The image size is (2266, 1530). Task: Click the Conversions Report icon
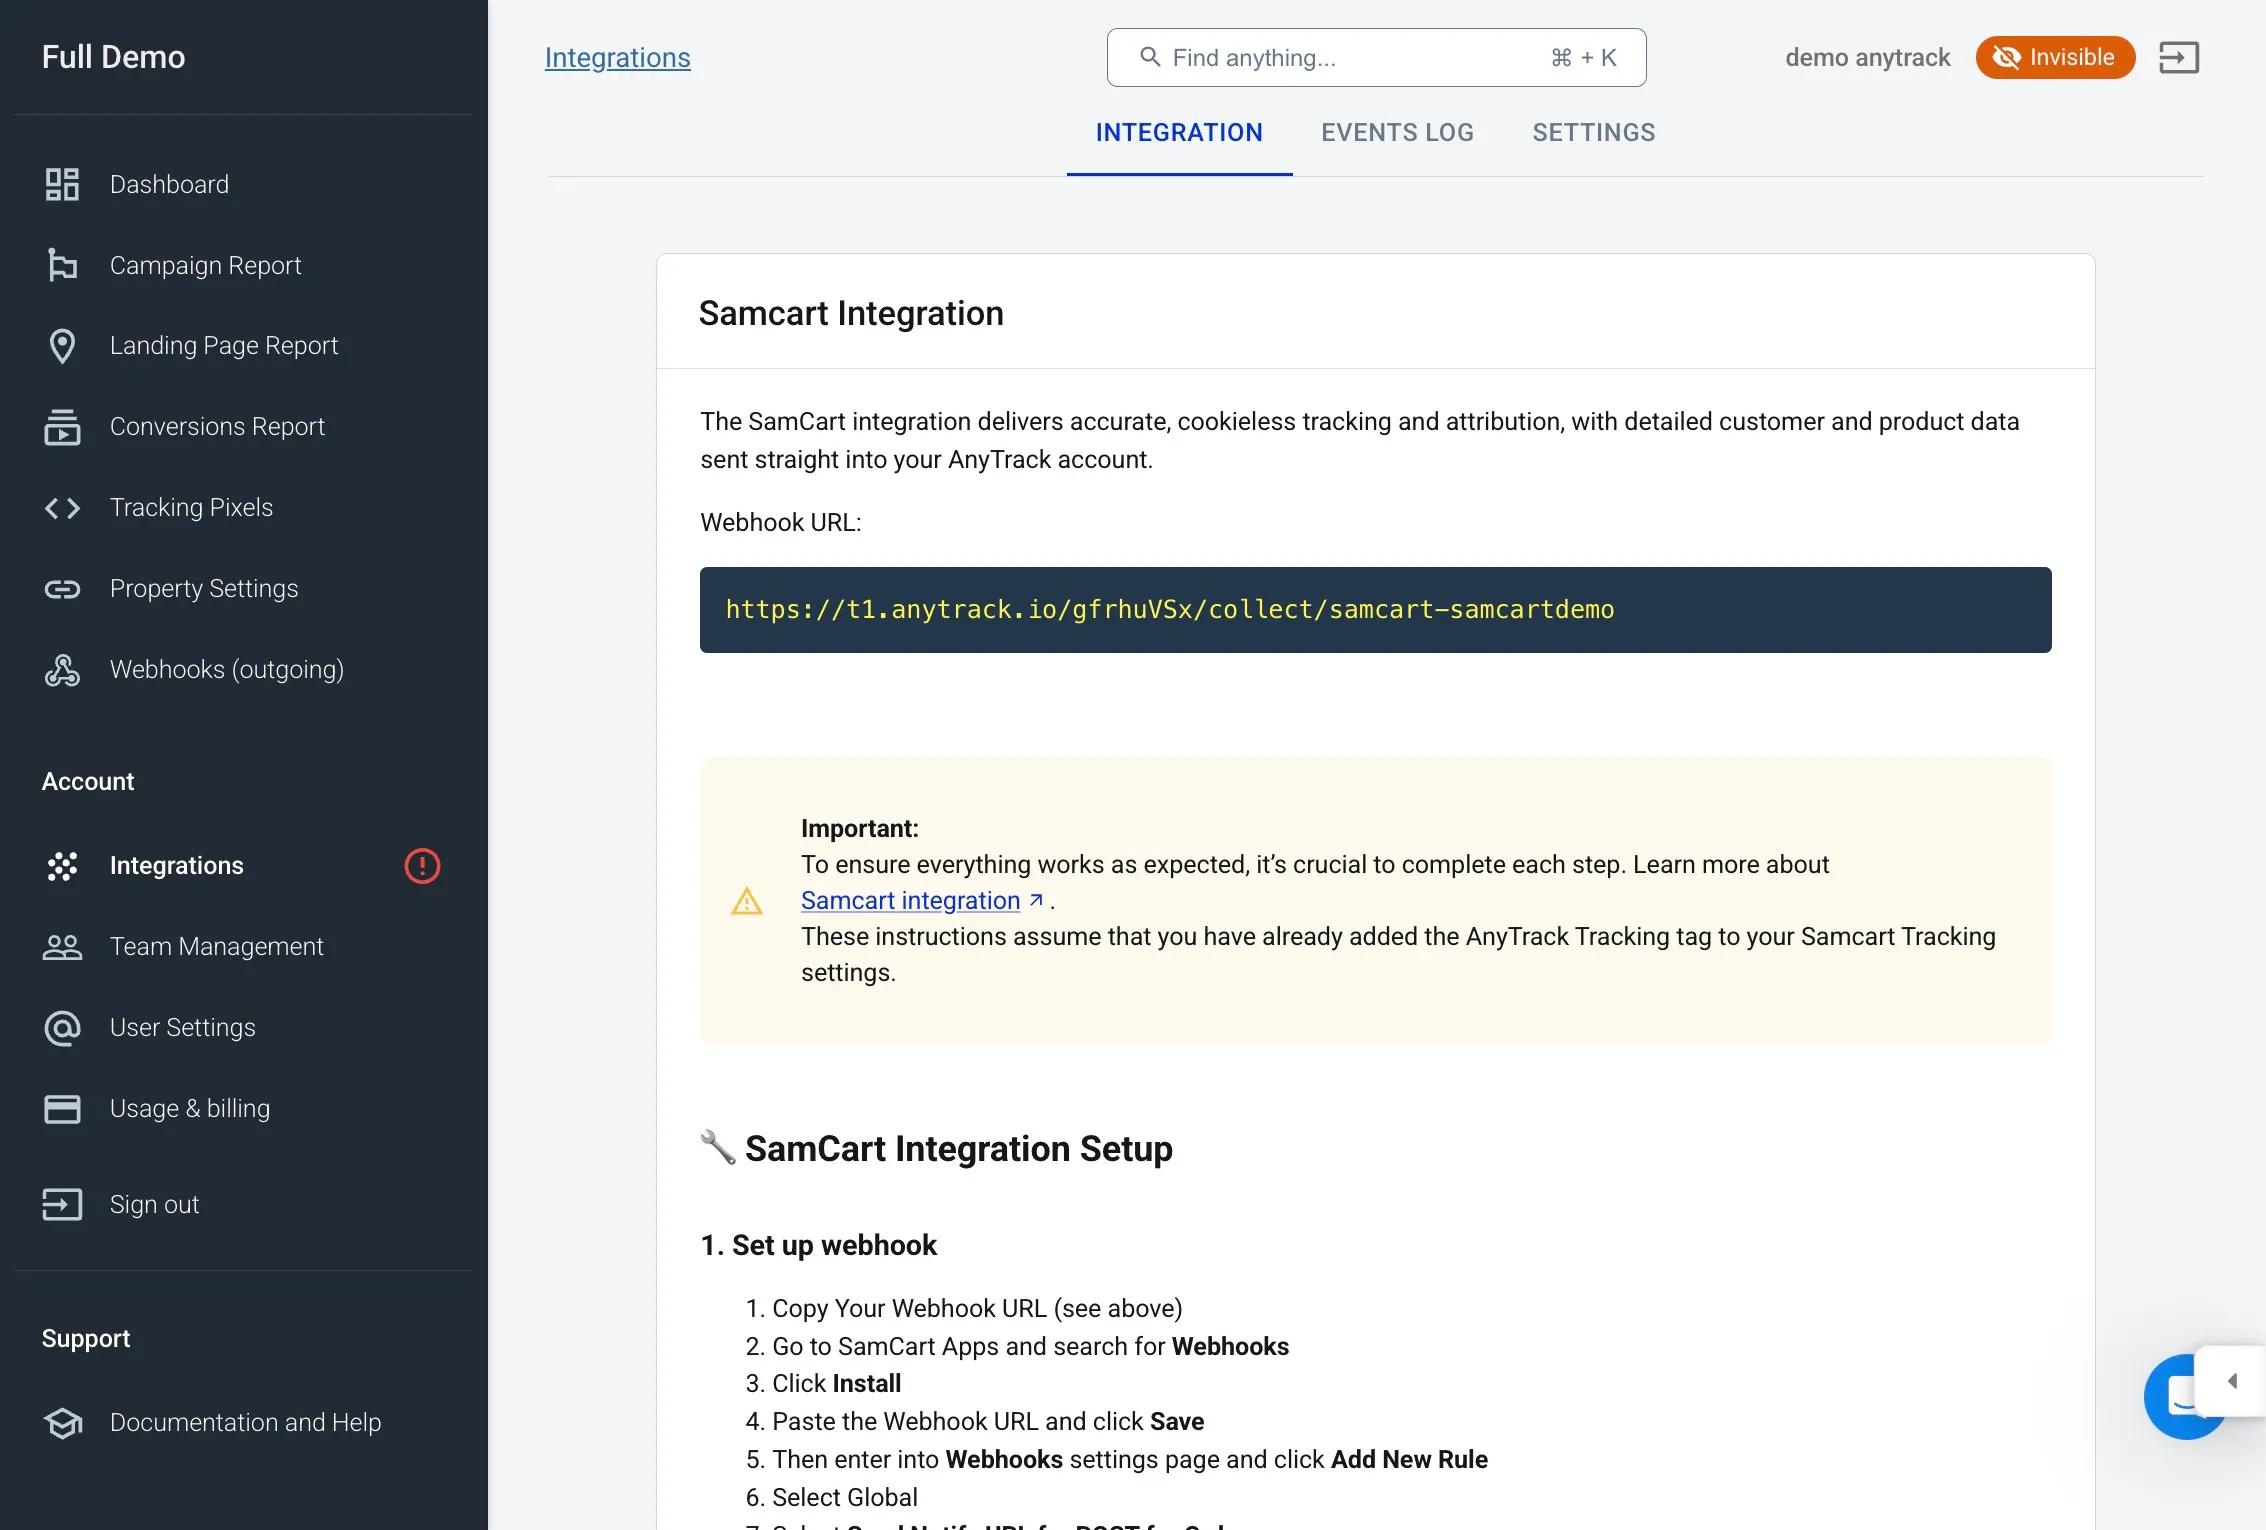[x=62, y=427]
